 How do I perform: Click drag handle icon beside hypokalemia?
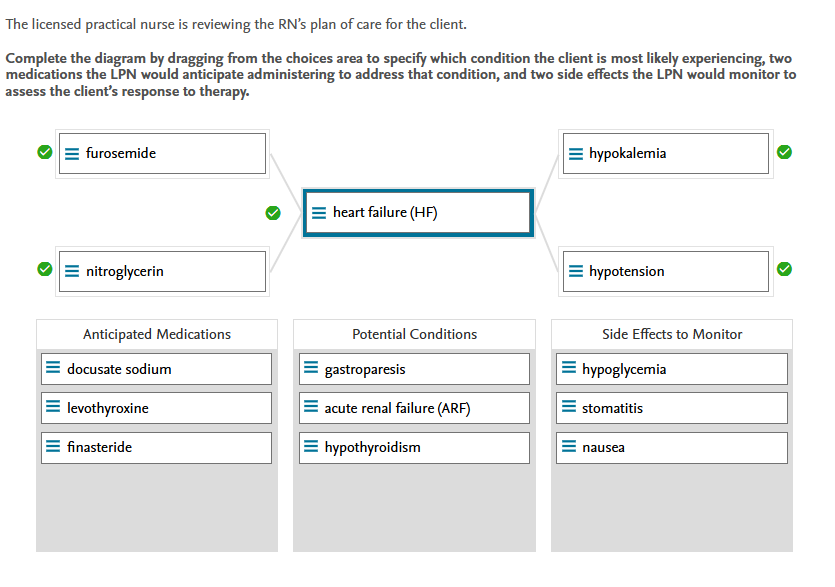(x=576, y=154)
